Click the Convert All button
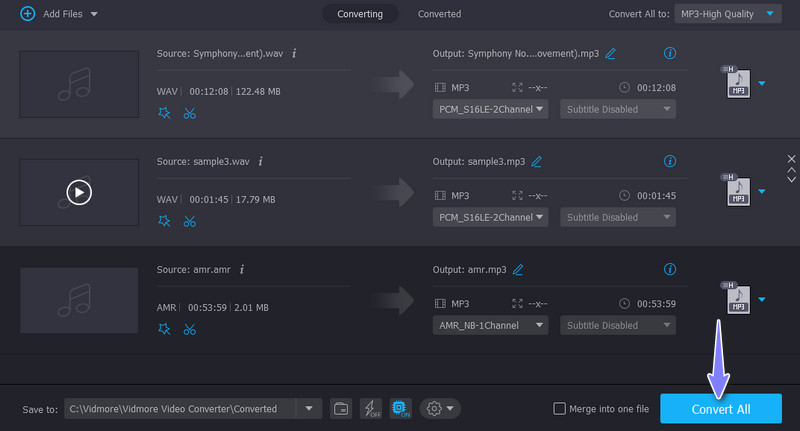Viewport: 800px width, 431px height. 720,409
